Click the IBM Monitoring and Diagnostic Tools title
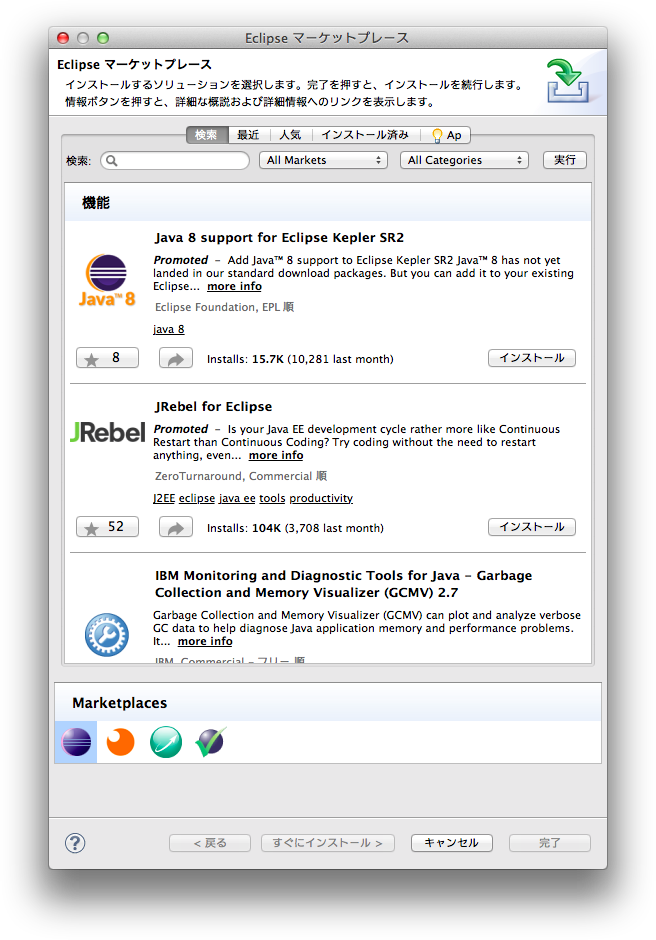Screen dimensions: 656x940 tap(344, 584)
